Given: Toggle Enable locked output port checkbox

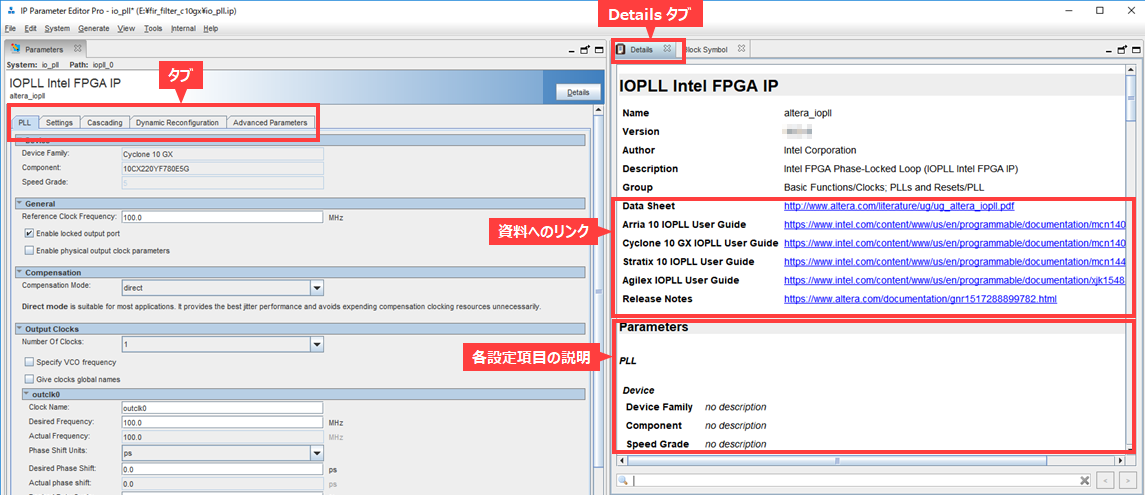Looking at the screenshot, I should click(x=29, y=234).
